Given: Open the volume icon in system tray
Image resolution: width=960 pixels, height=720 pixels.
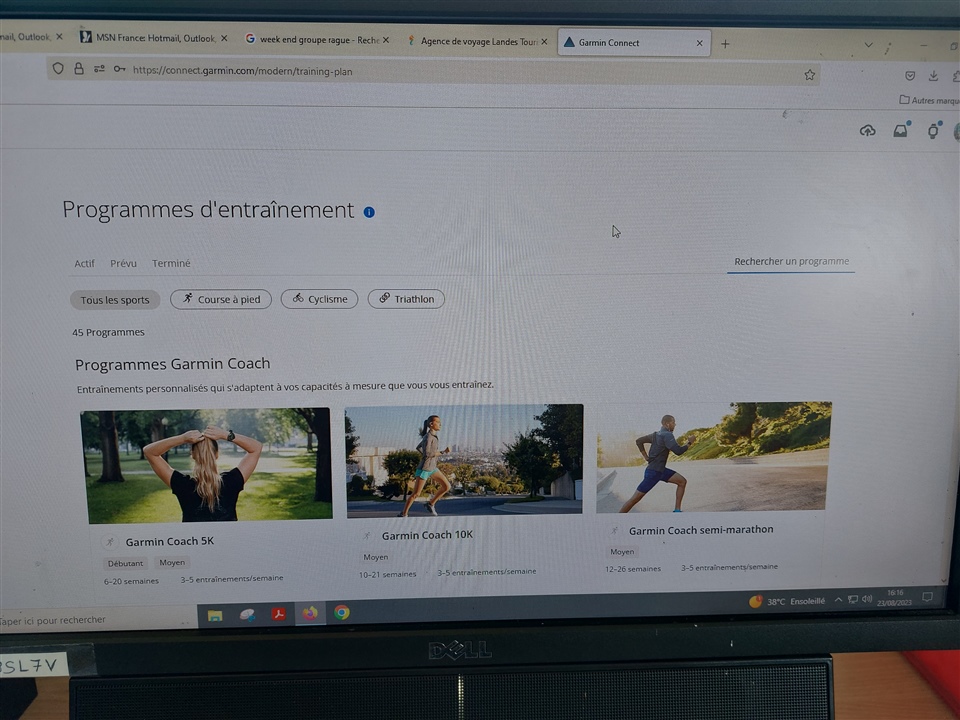Looking at the screenshot, I should (867, 599).
